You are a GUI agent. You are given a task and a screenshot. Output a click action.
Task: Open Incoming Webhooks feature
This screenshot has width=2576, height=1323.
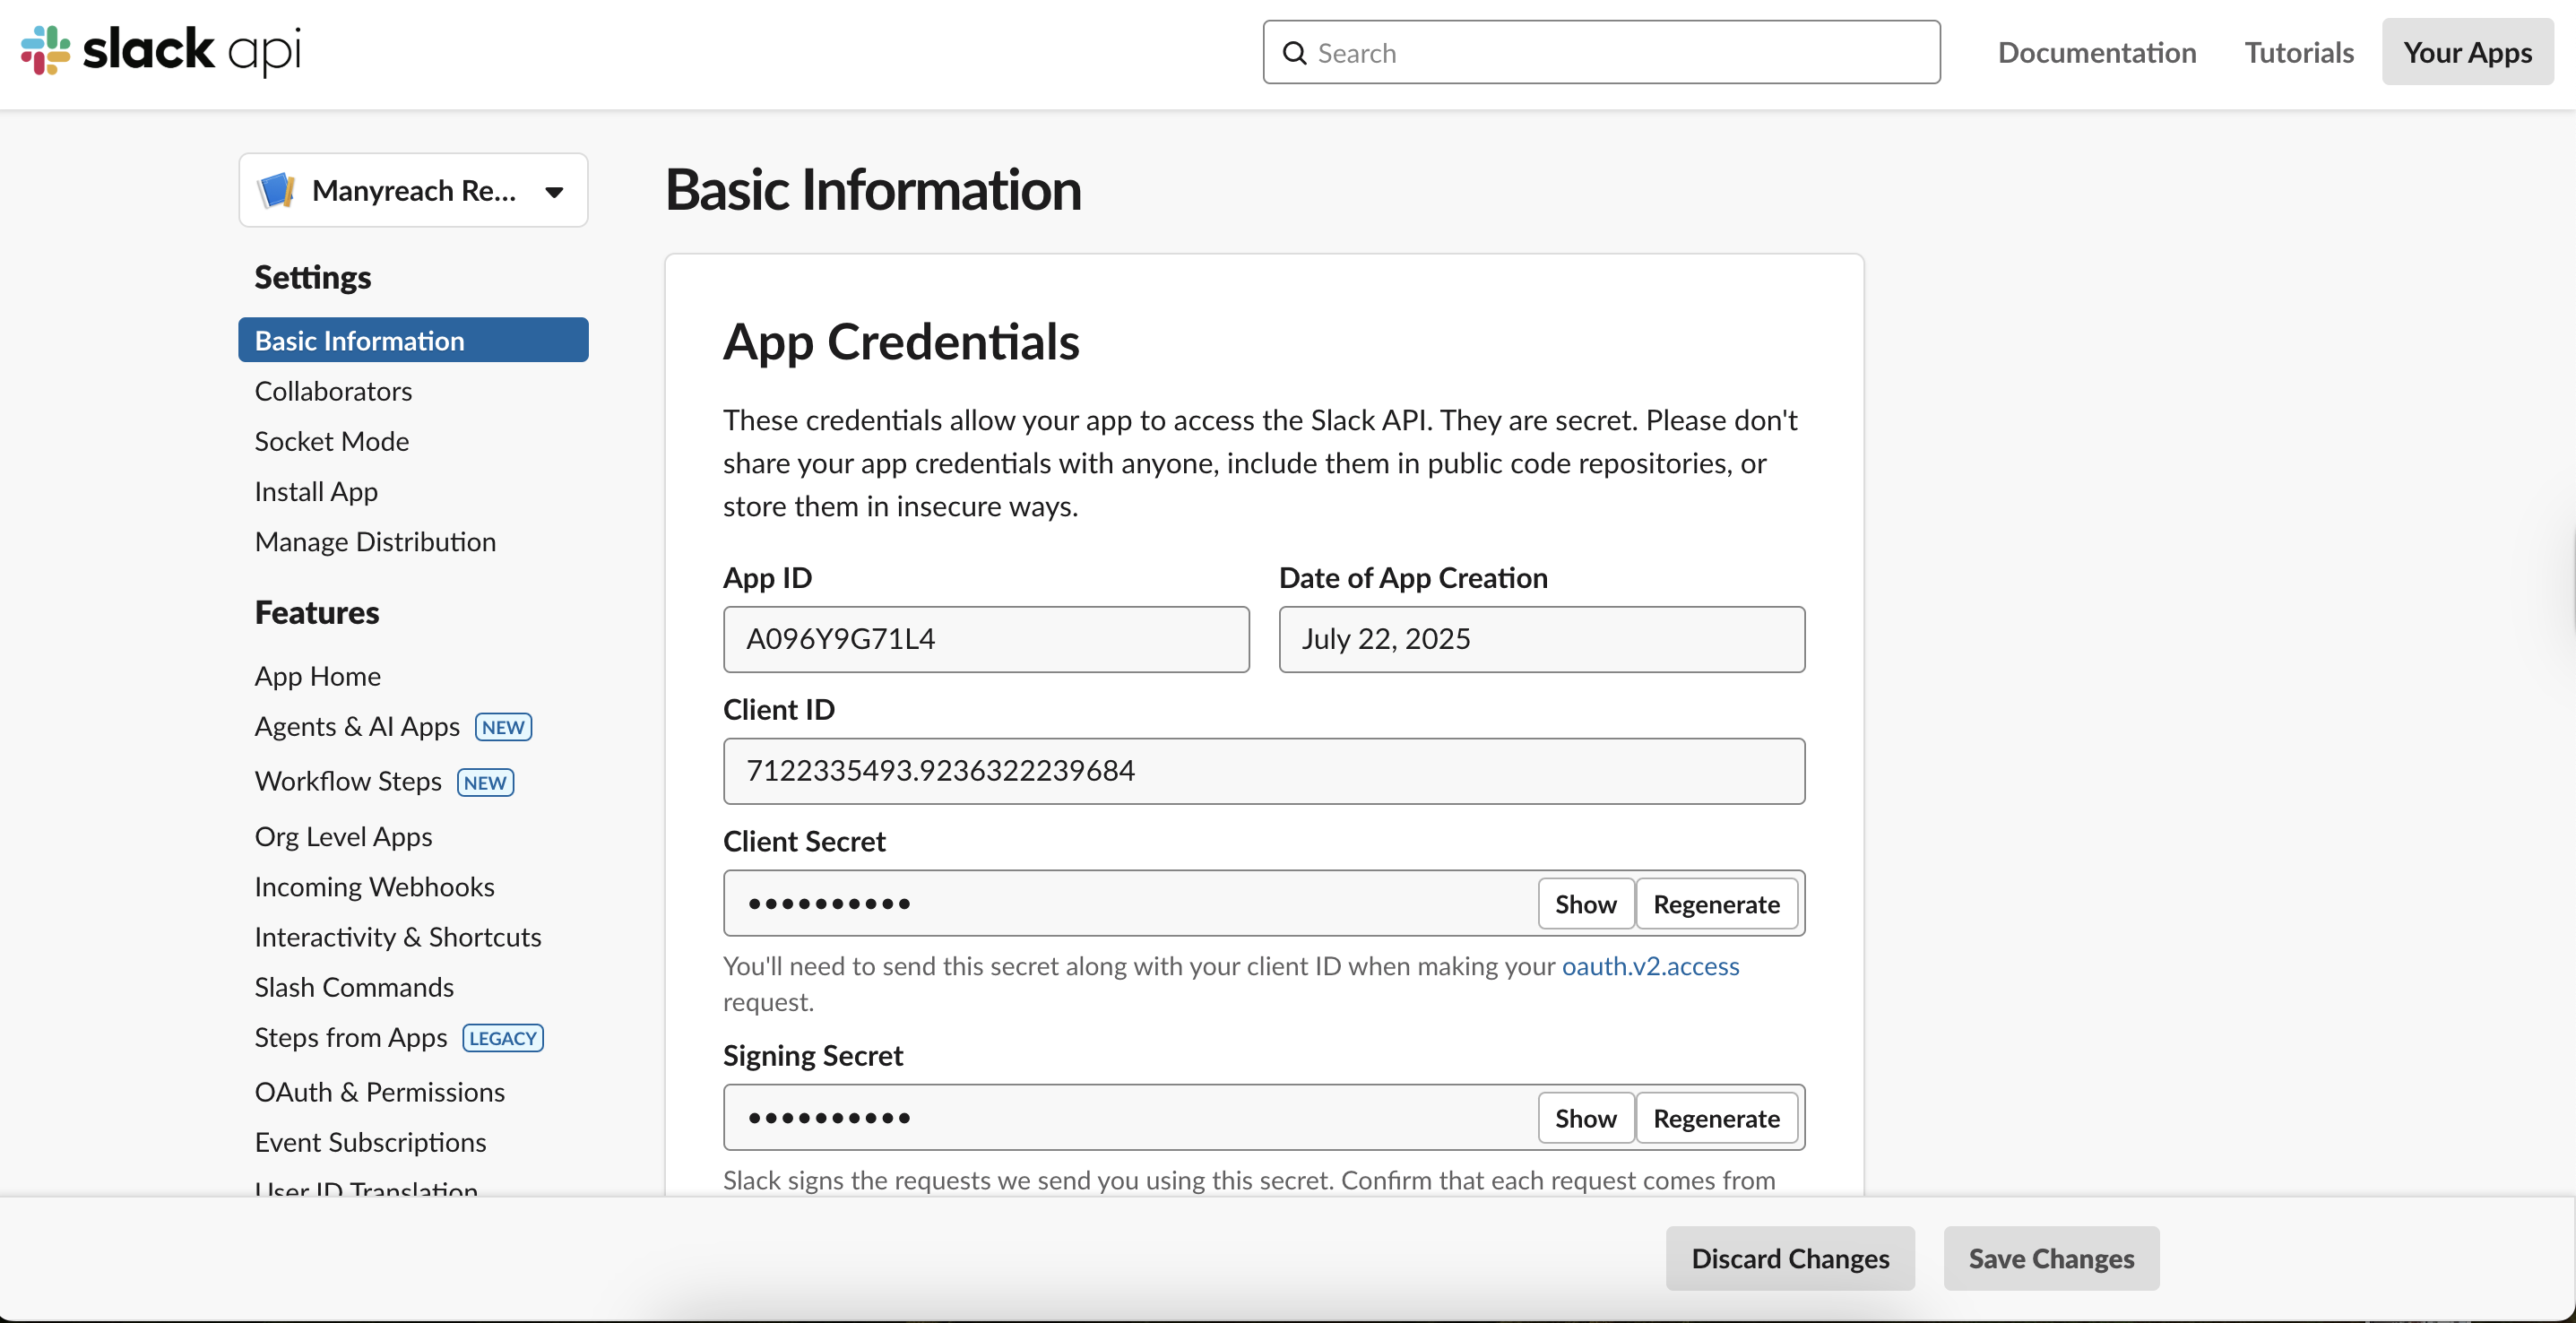[x=374, y=886]
